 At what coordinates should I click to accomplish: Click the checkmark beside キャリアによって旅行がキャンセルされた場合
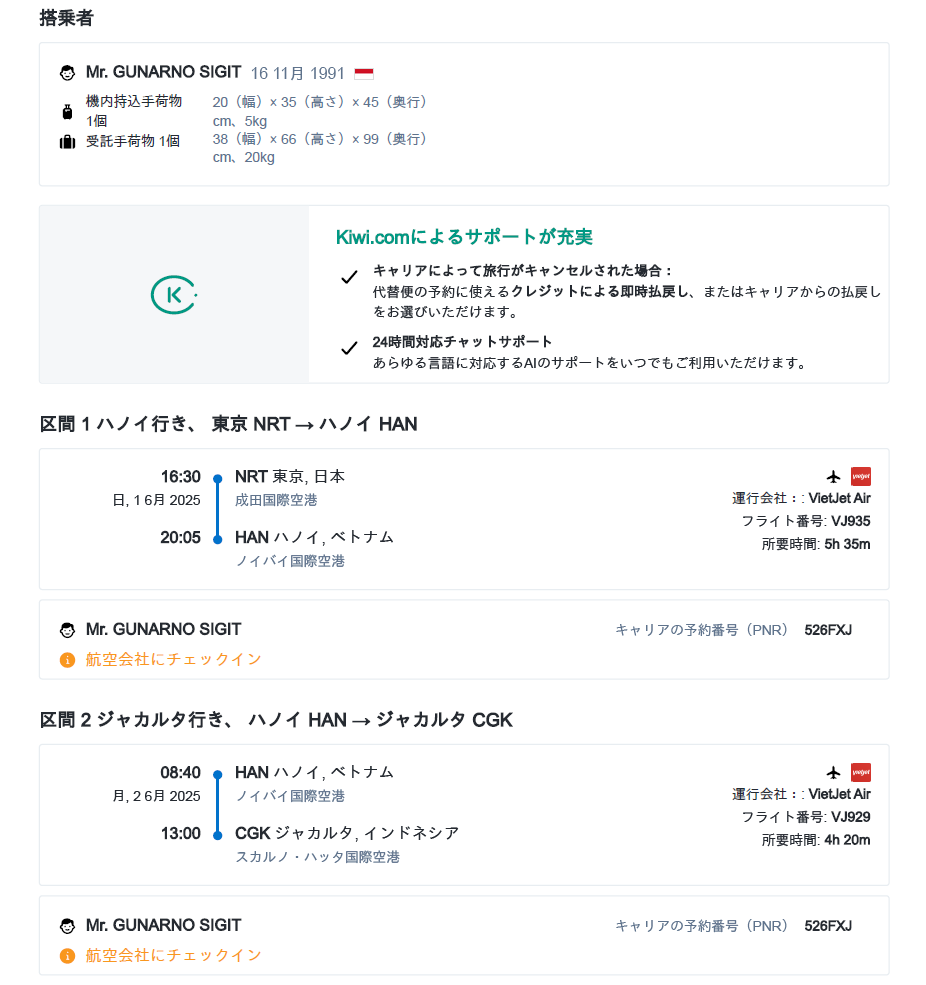click(349, 278)
